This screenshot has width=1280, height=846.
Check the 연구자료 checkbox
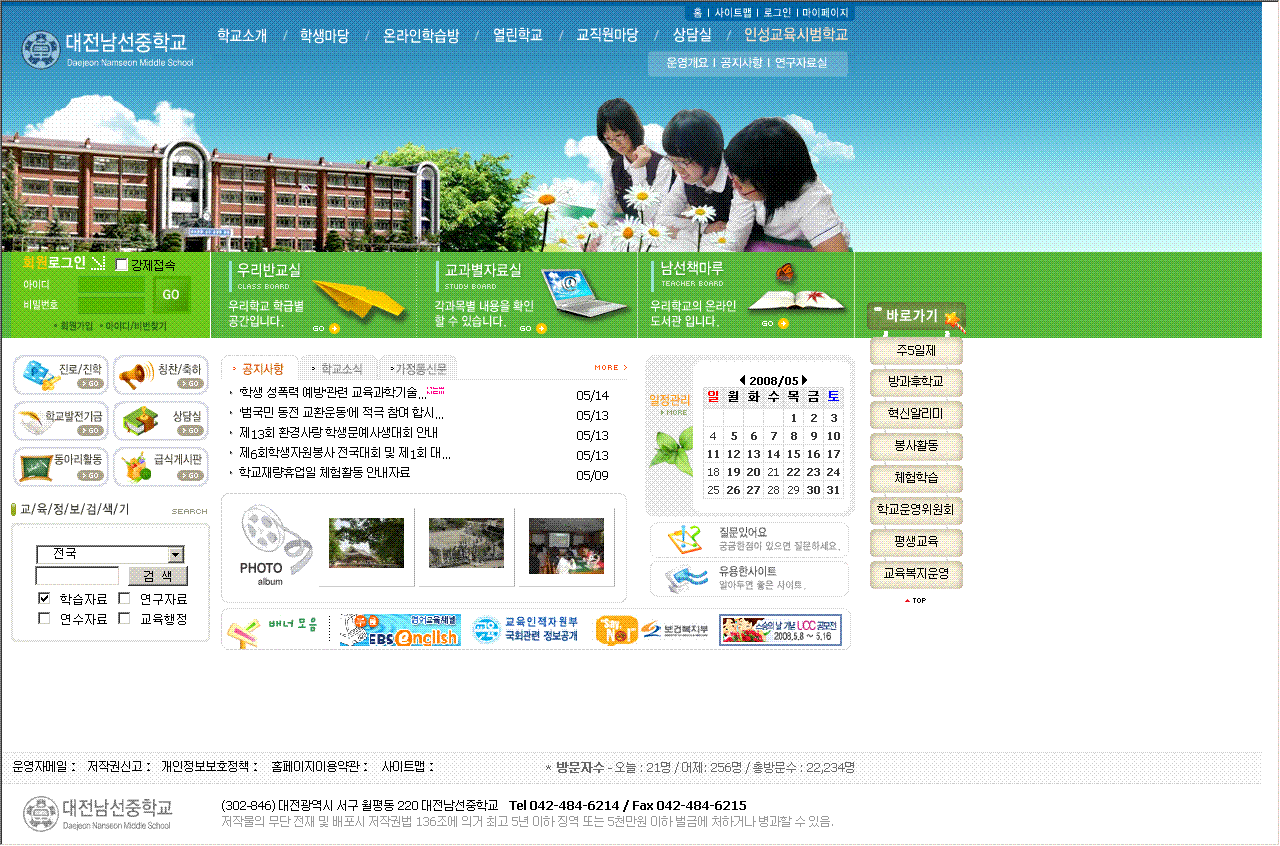point(124,598)
